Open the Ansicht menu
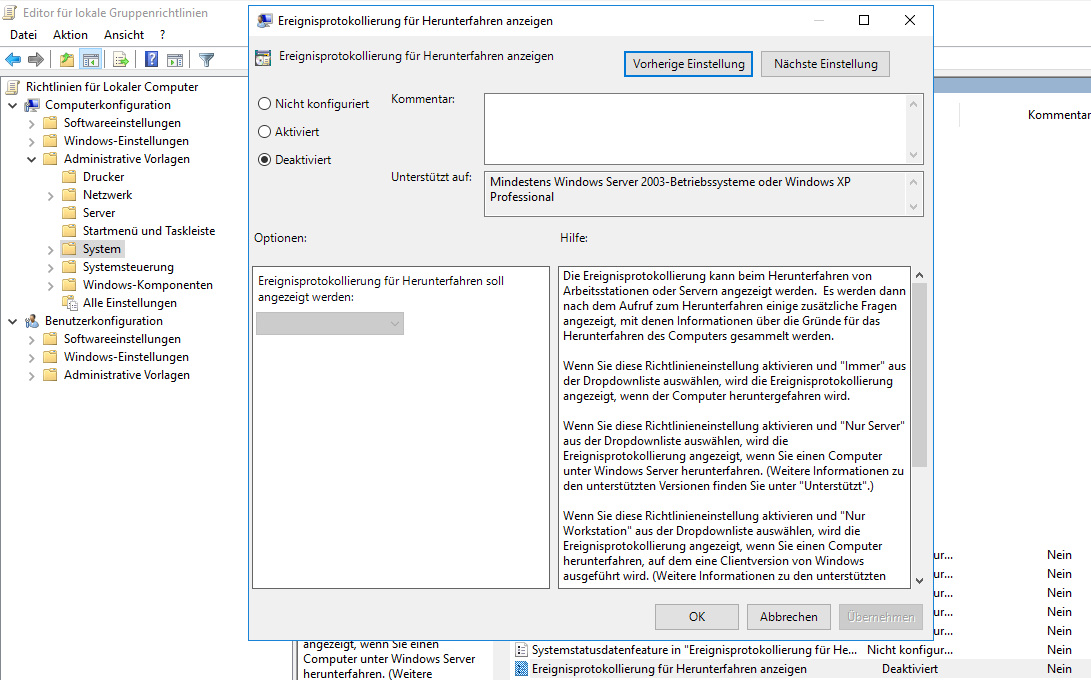The image size is (1091, 680). (x=124, y=35)
